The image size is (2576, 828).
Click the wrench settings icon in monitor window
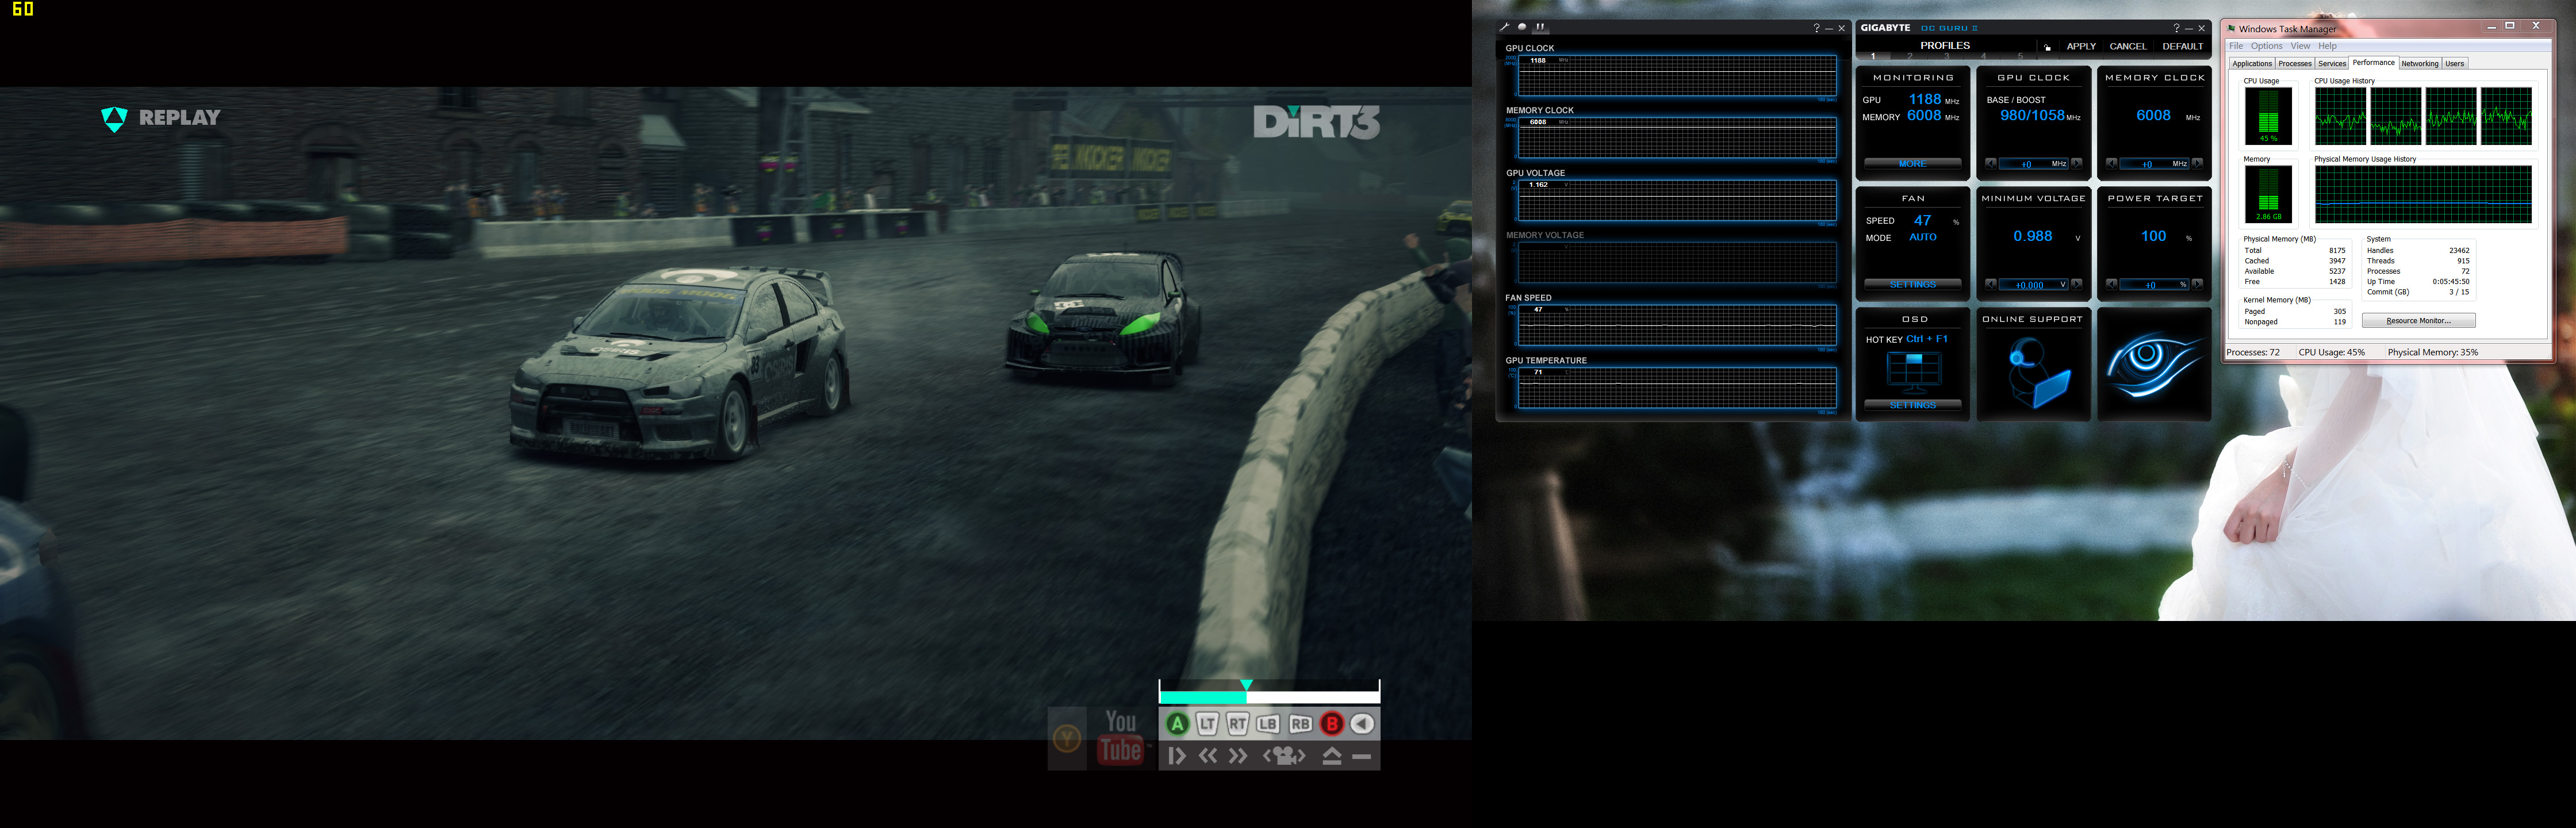(x=1504, y=27)
